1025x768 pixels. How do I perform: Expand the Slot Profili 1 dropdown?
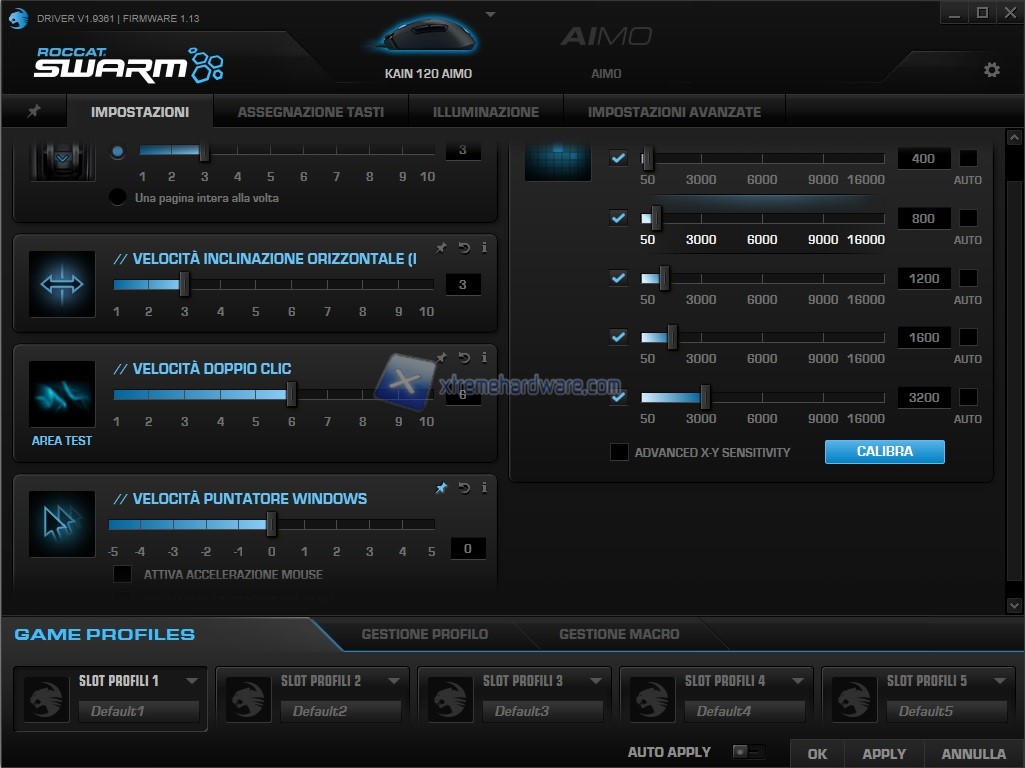point(191,681)
